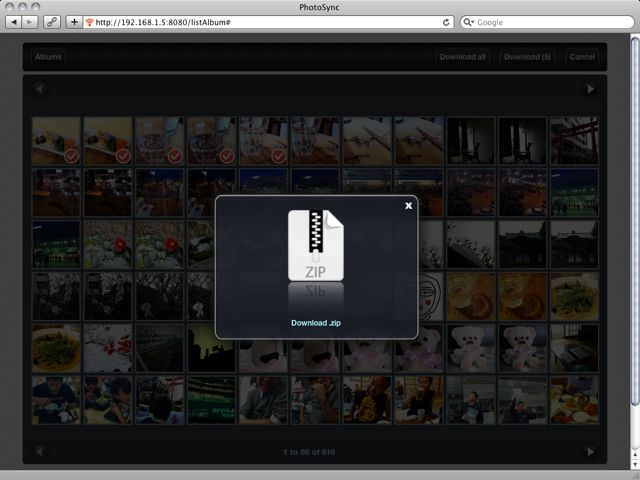Click the large ZIP file icon
Image resolution: width=640 pixels, height=480 pixels.
[x=316, y=245]
